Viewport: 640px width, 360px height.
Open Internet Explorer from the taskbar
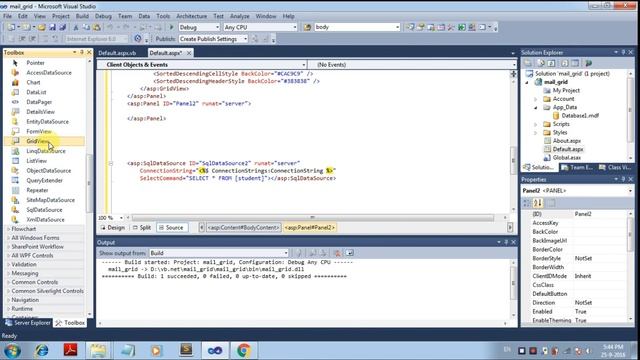tap(41, 351)
